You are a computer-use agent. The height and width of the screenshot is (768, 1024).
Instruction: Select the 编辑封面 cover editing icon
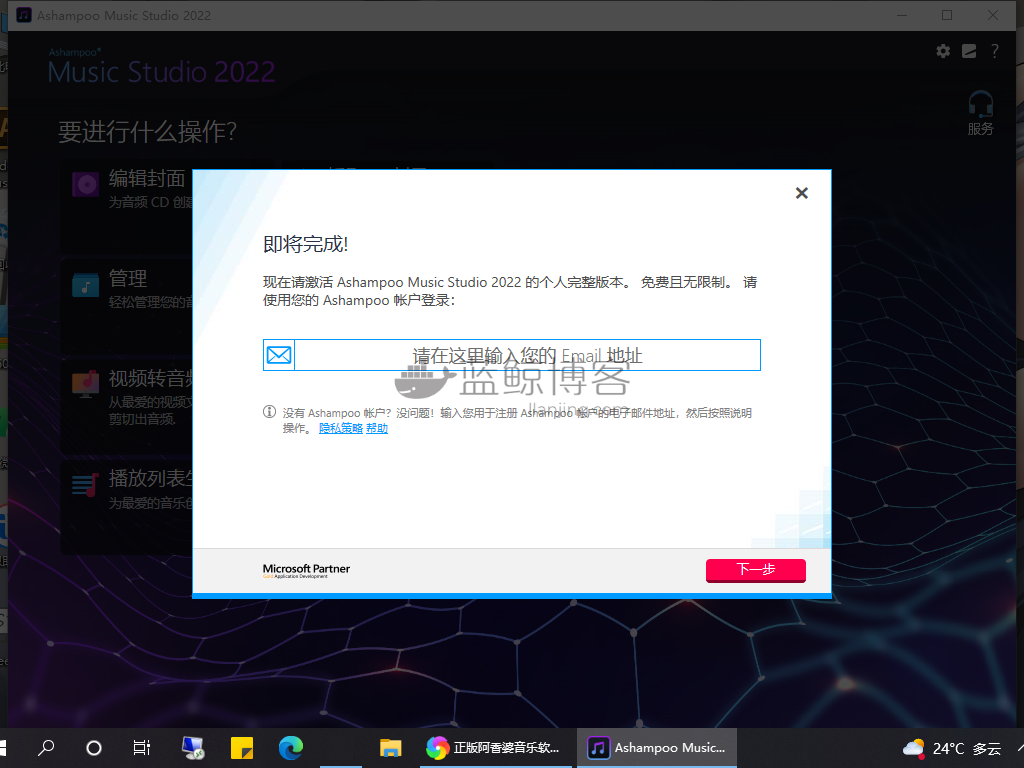pyautogui.click(x=85, y=184)
